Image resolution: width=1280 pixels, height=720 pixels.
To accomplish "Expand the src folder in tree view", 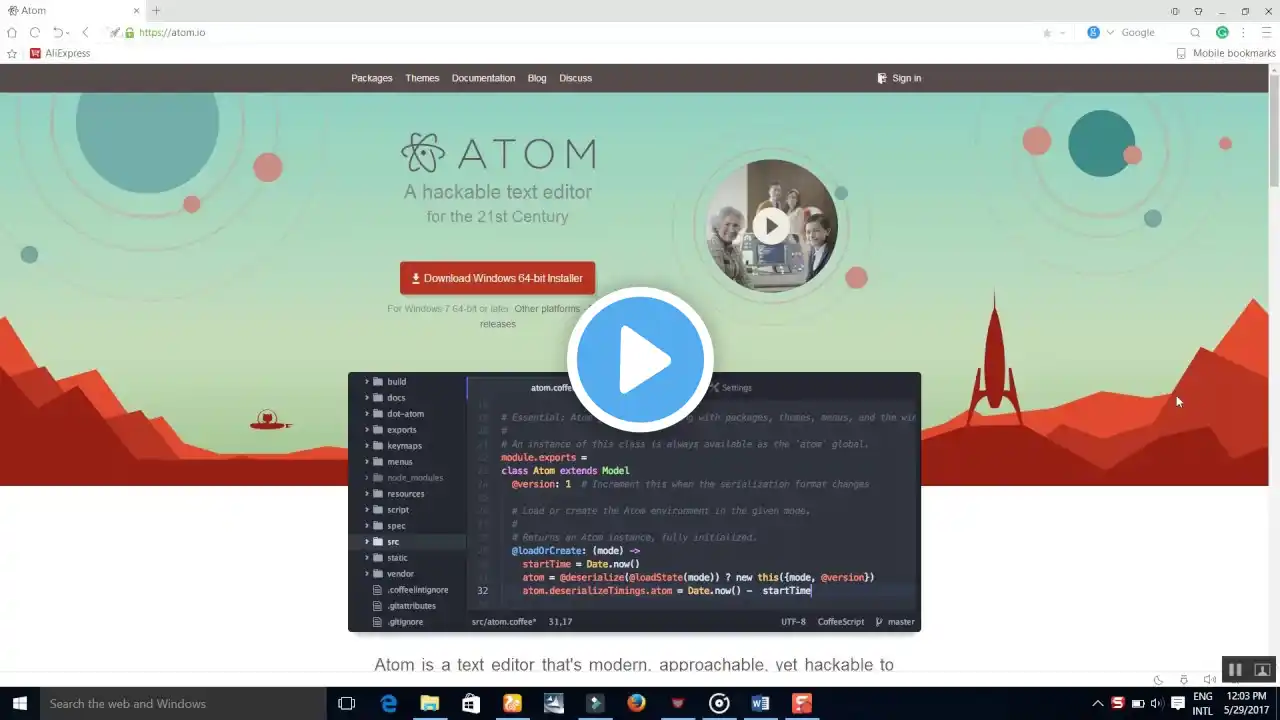I will pyautogui.click(x=366, y=542).
